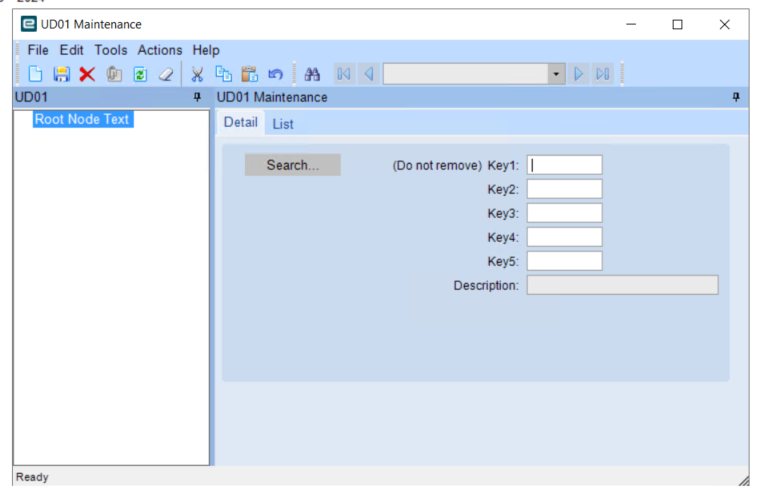Save using the floppy disk icon
This screenshot has height=502, width=772.
click(62, 74)
